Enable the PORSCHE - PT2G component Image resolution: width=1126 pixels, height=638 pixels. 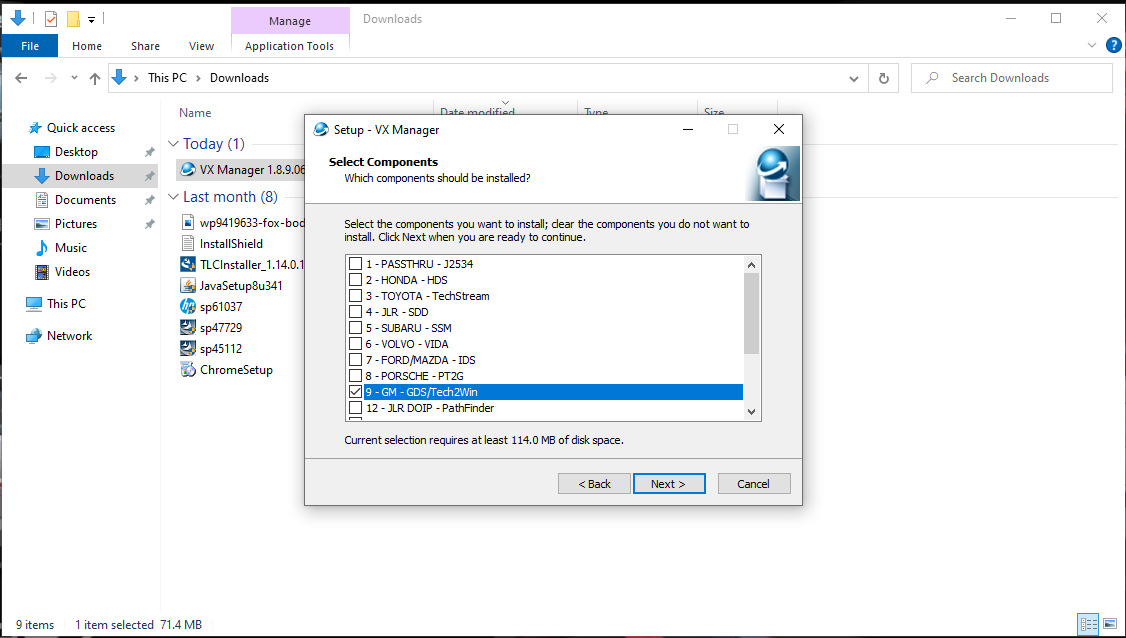pyautogui.click(x=355, y=376)
